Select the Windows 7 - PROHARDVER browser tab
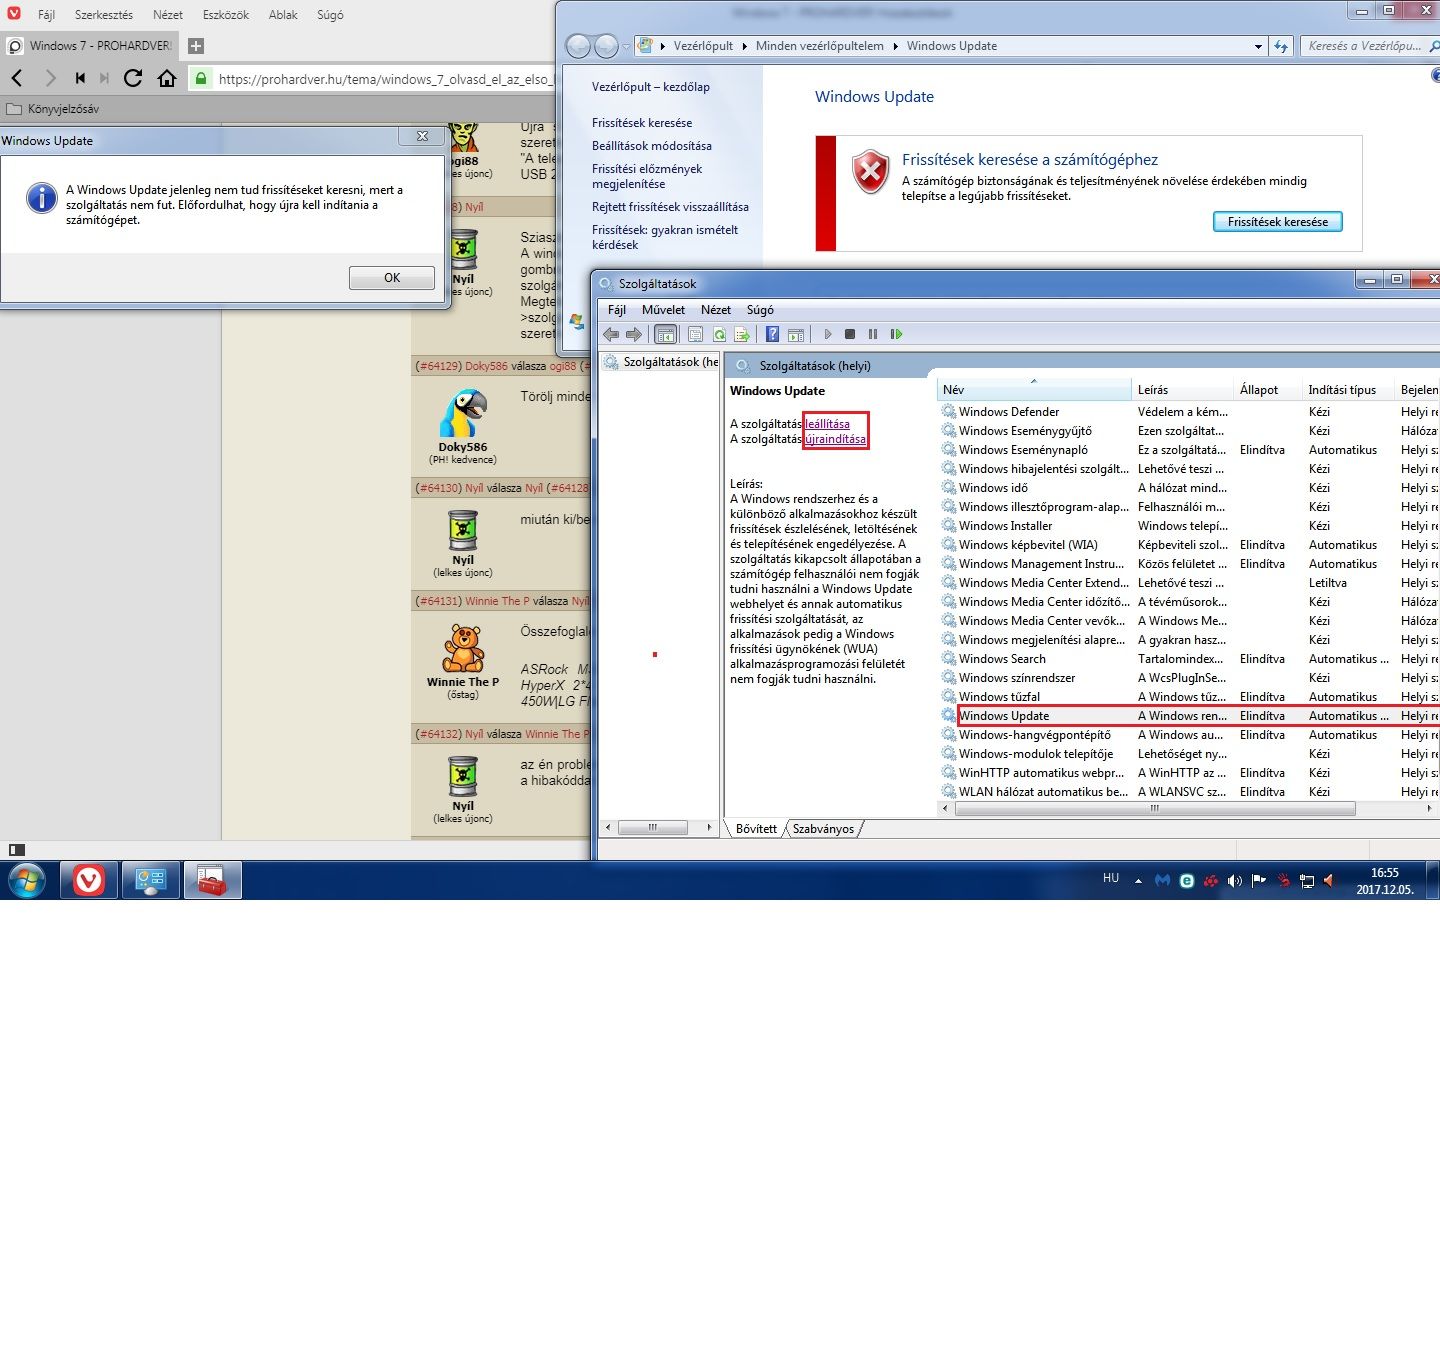The image size is (1440, 1354). [x=92, y=46]
